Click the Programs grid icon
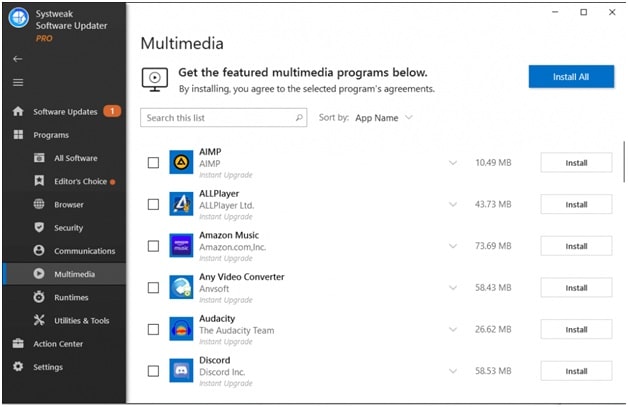This screenshot has width=628, height=407. point(18,135)
